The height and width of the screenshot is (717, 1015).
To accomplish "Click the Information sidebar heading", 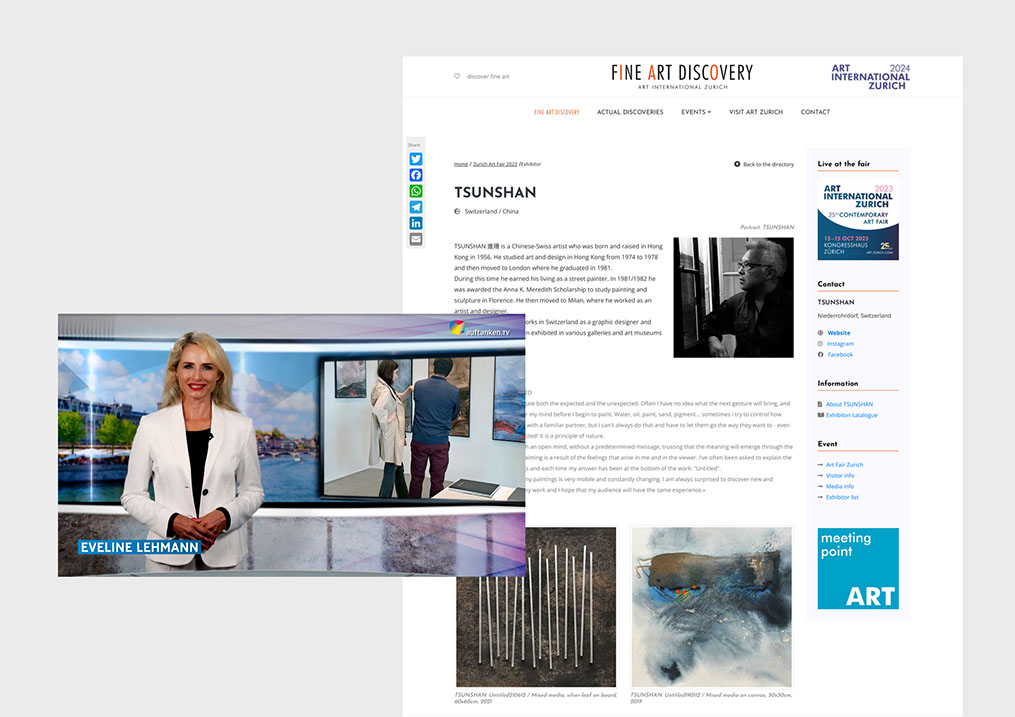I will tap(838, 384).
